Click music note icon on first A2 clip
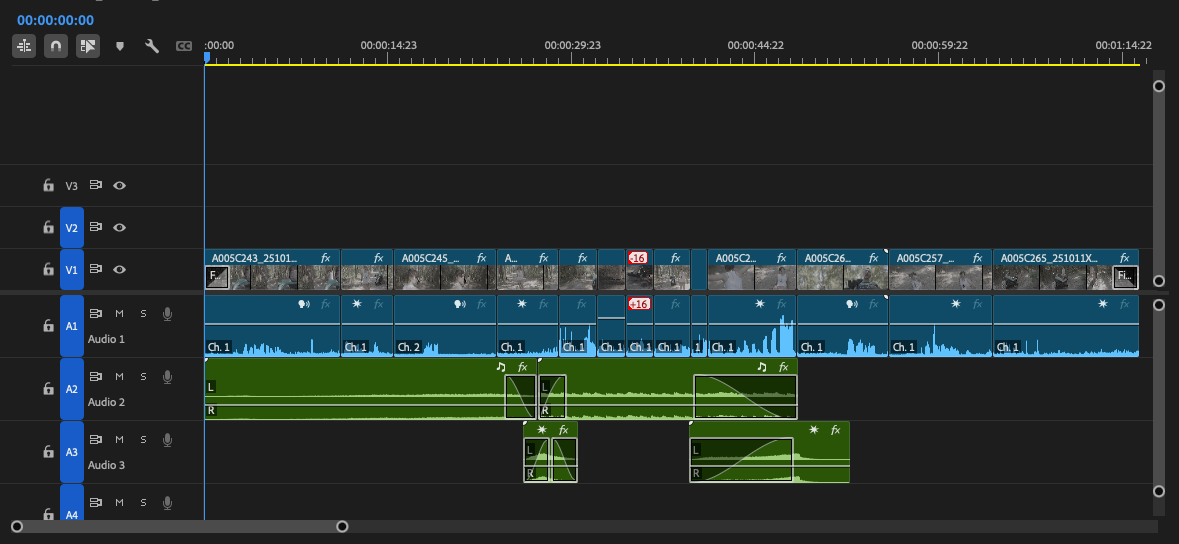 (501, 367)
